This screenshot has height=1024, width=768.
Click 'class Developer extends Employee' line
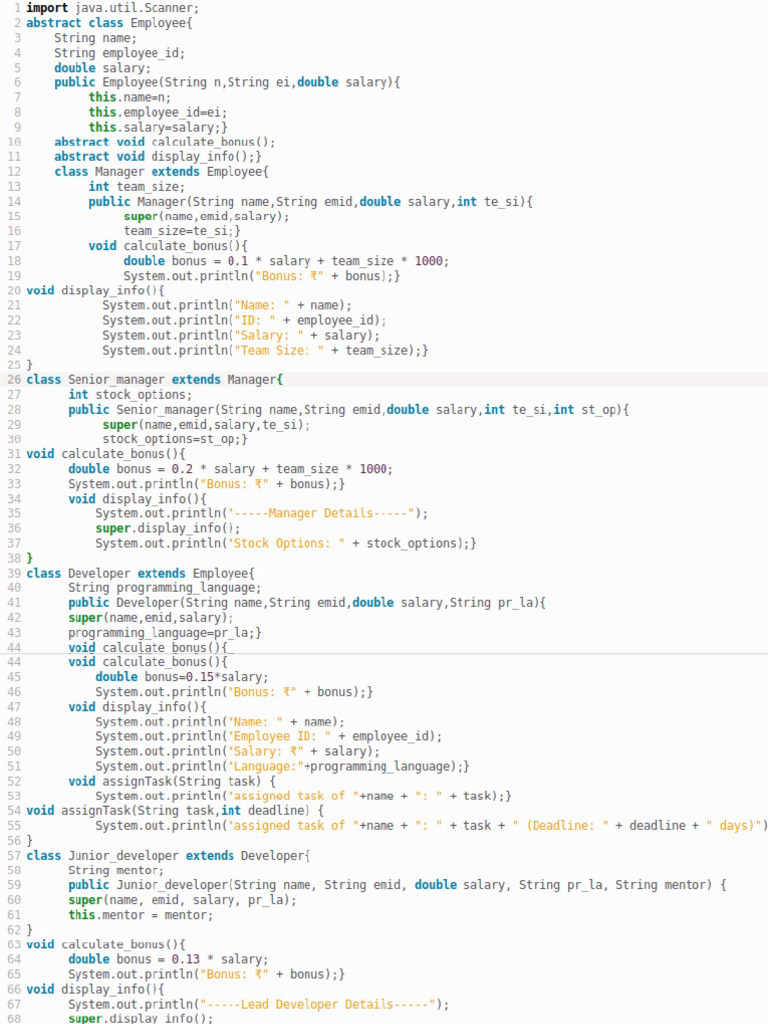pyautogui.click(x=140, y=573)
